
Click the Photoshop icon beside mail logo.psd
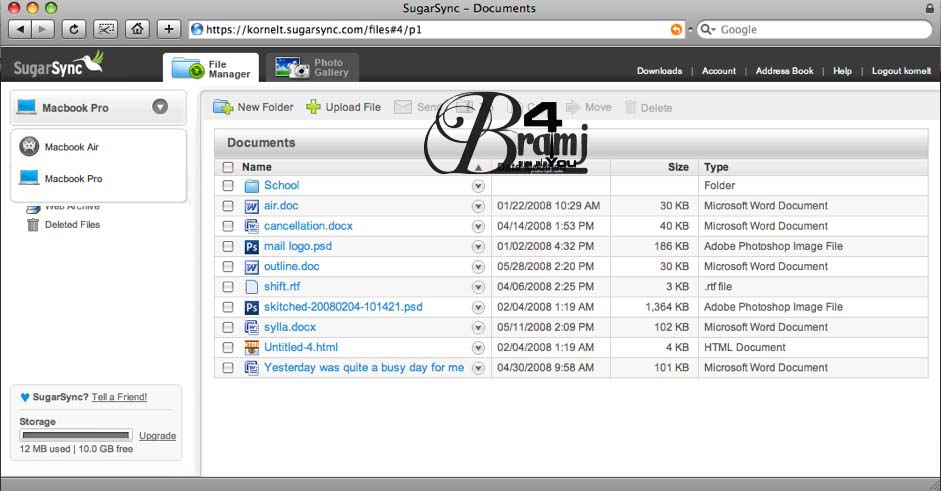[x=251, y=247]
